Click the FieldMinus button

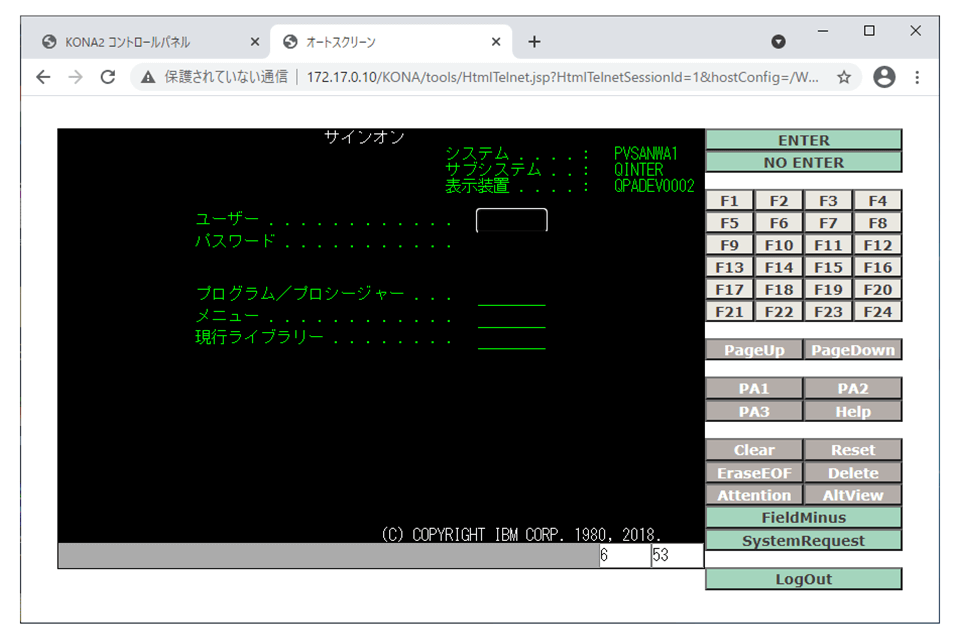tap(803, 518)
